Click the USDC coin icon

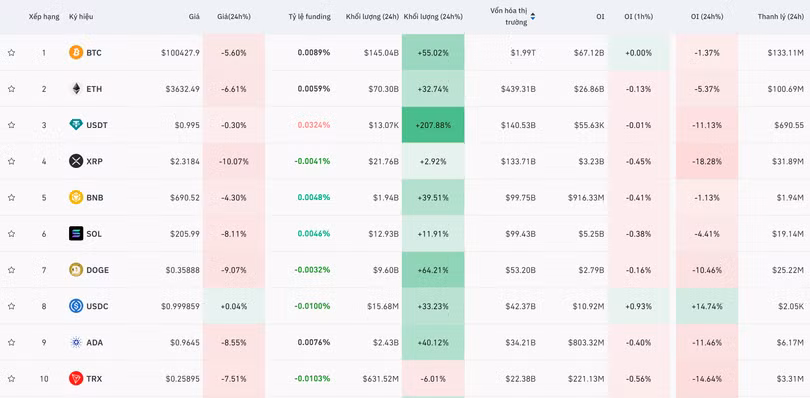(x=76, y=305)
